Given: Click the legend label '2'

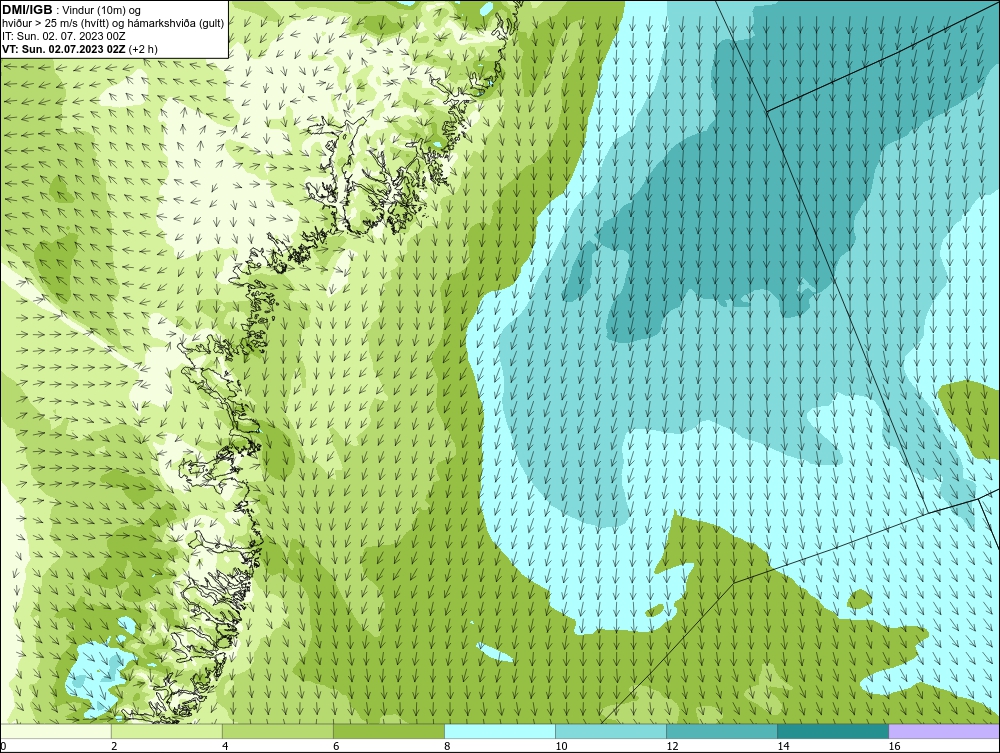Looking at the screenshot, I should pyautogui.click(x=114, y=746).
